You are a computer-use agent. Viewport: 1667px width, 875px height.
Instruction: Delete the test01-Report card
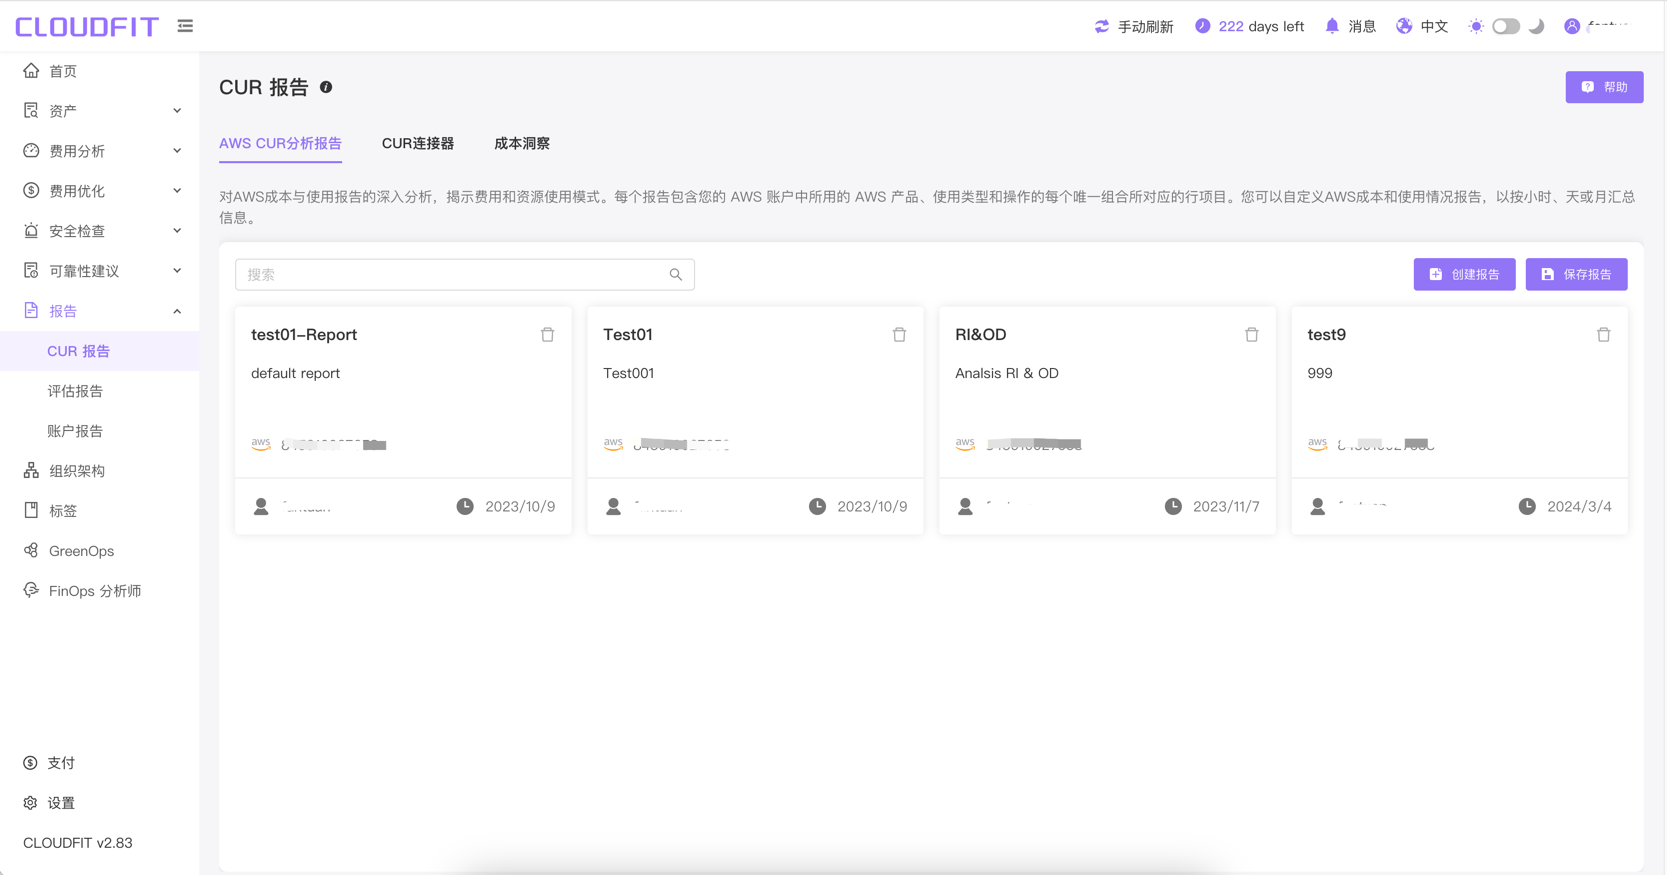(x=548, y=334)
